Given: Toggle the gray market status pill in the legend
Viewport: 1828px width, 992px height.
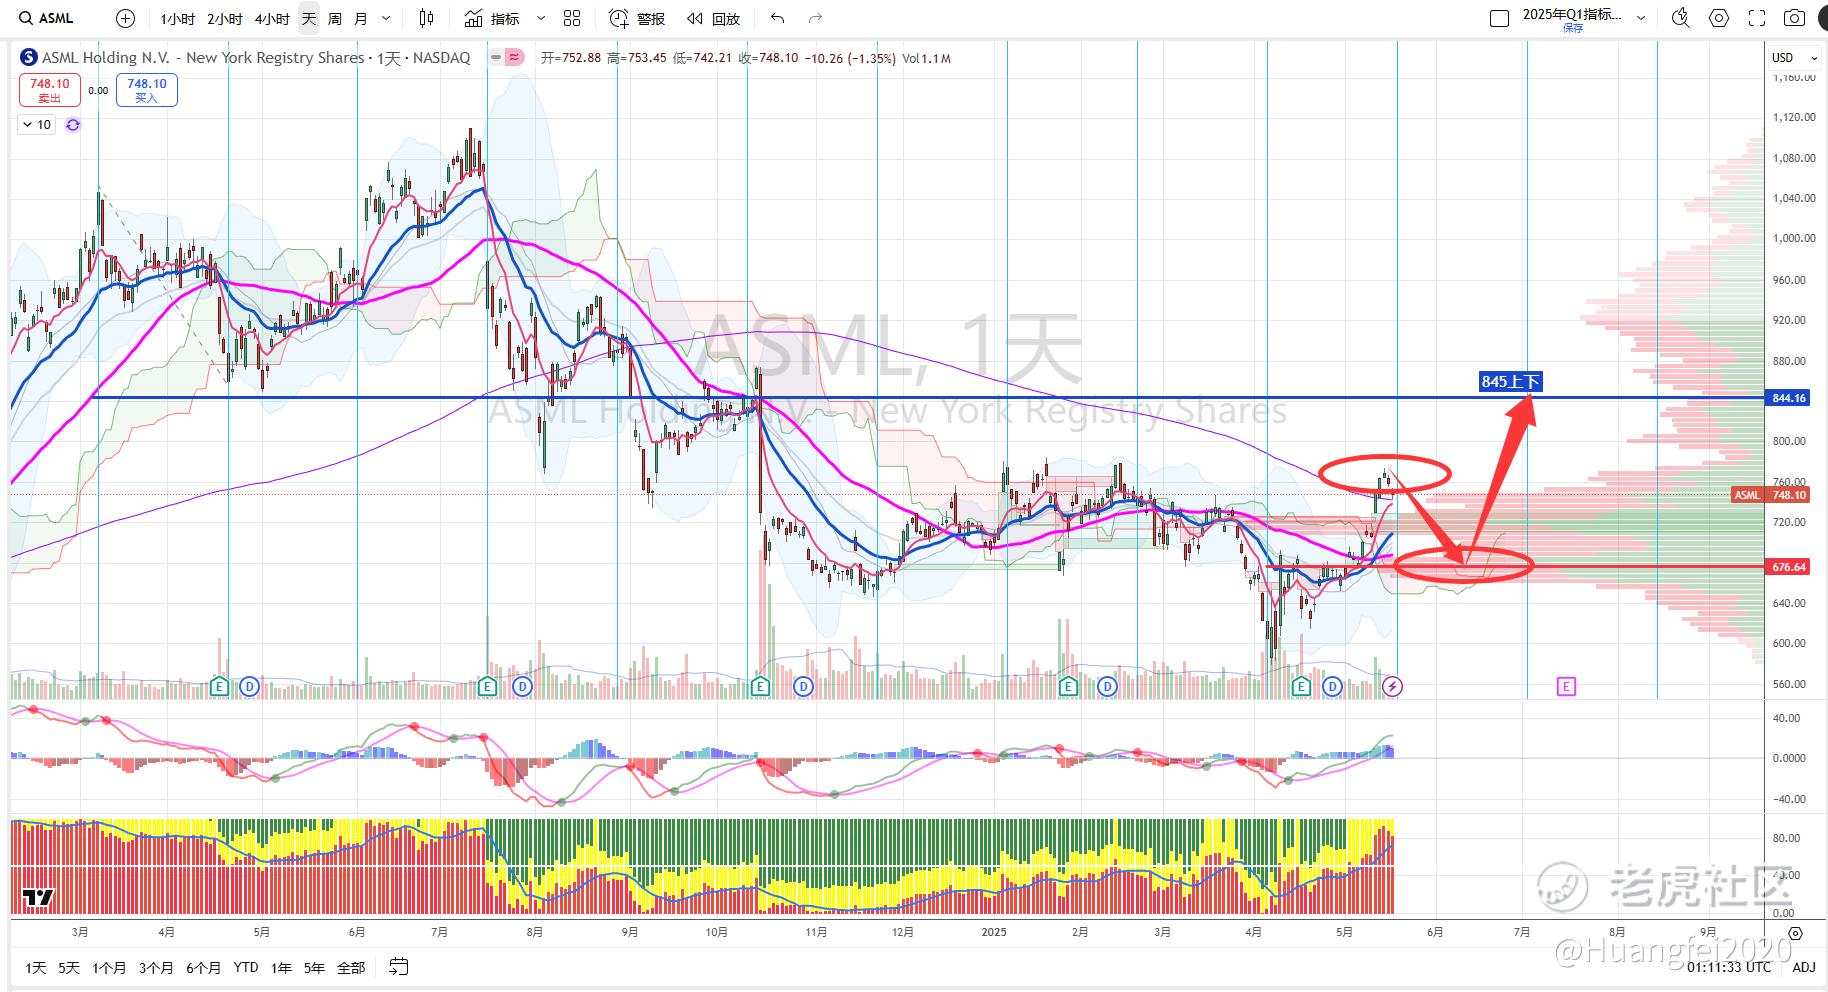Looking at the screenshot, I should tap(496, 58).
